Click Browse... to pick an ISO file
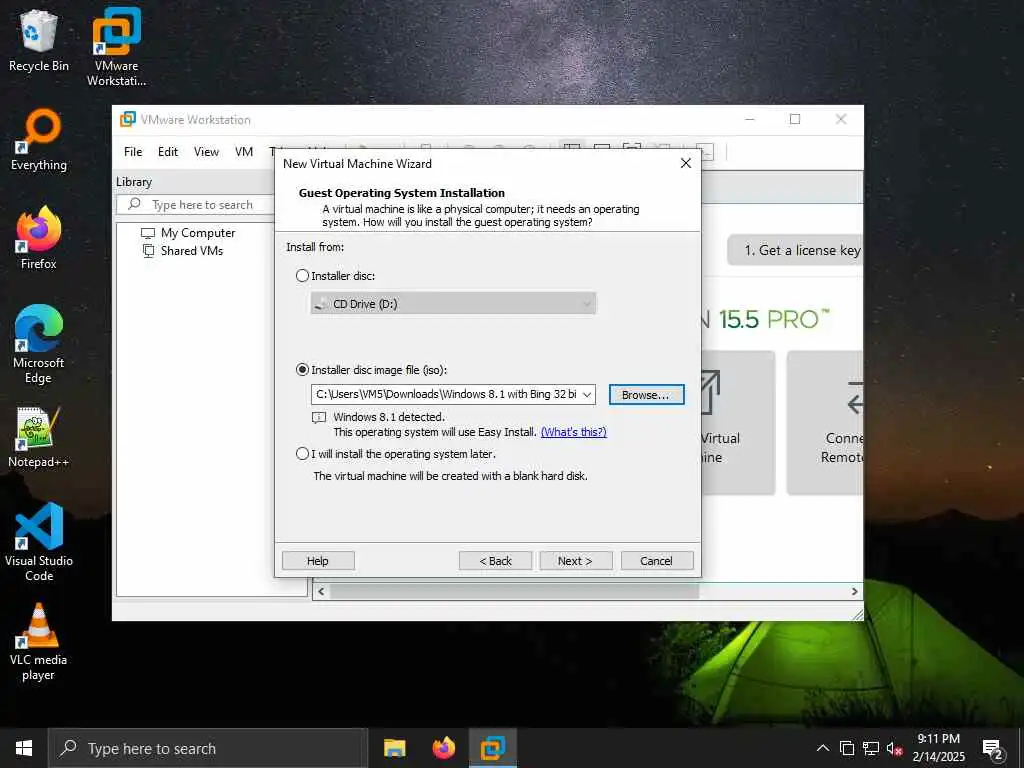 pyautogui.click(x=646, y=394)
